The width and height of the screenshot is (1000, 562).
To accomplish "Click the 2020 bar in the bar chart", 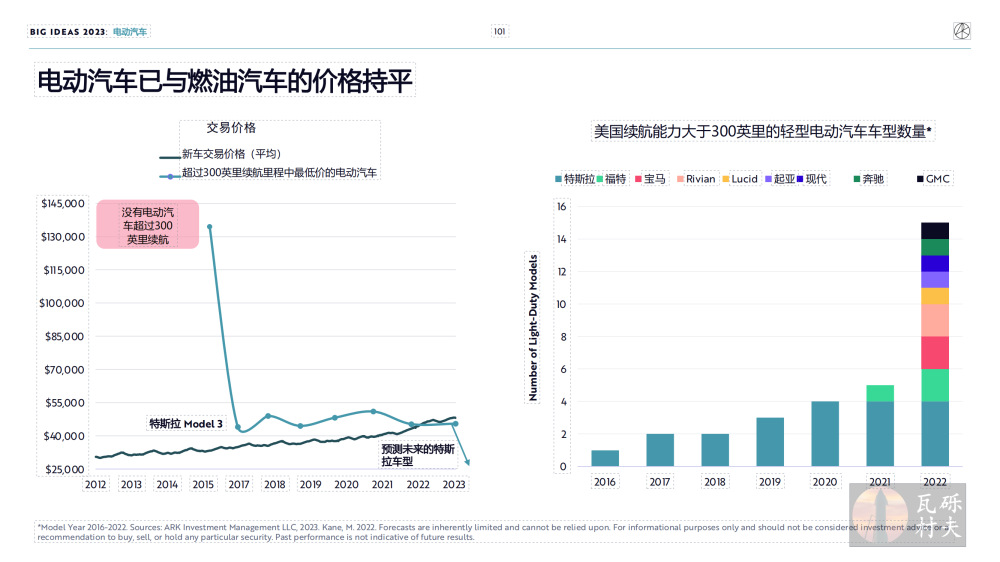I will 825,434.
